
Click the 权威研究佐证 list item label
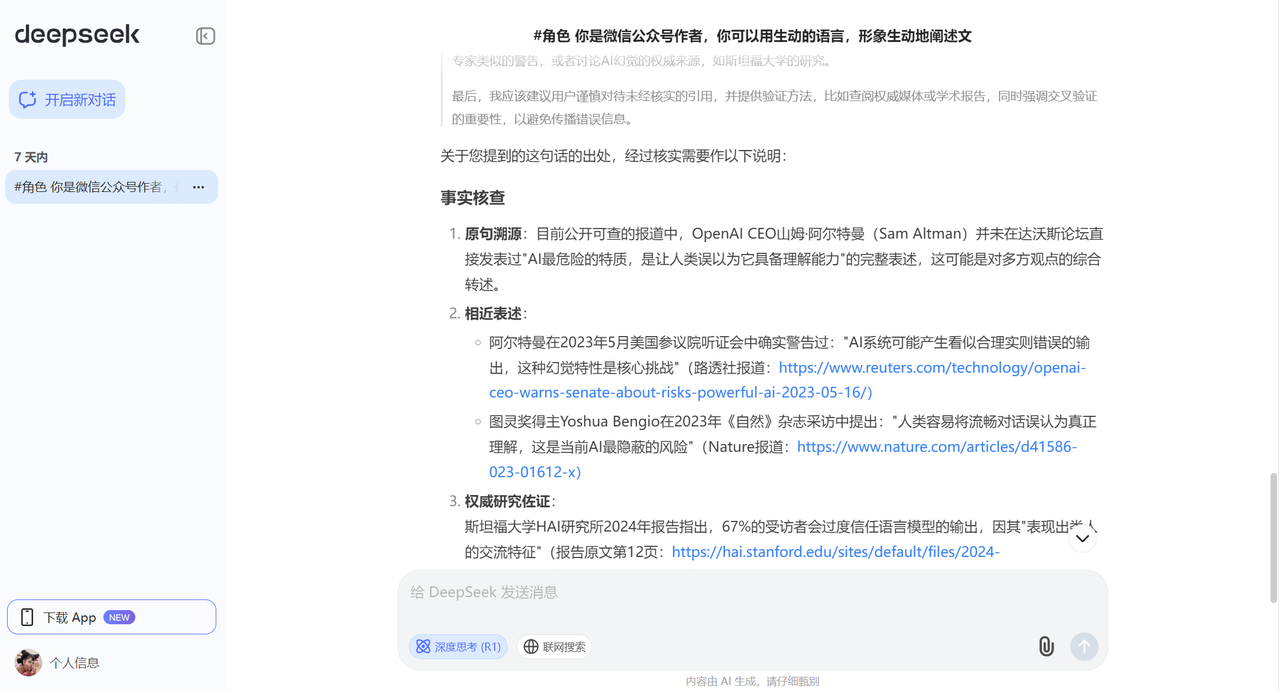(507, 502)
